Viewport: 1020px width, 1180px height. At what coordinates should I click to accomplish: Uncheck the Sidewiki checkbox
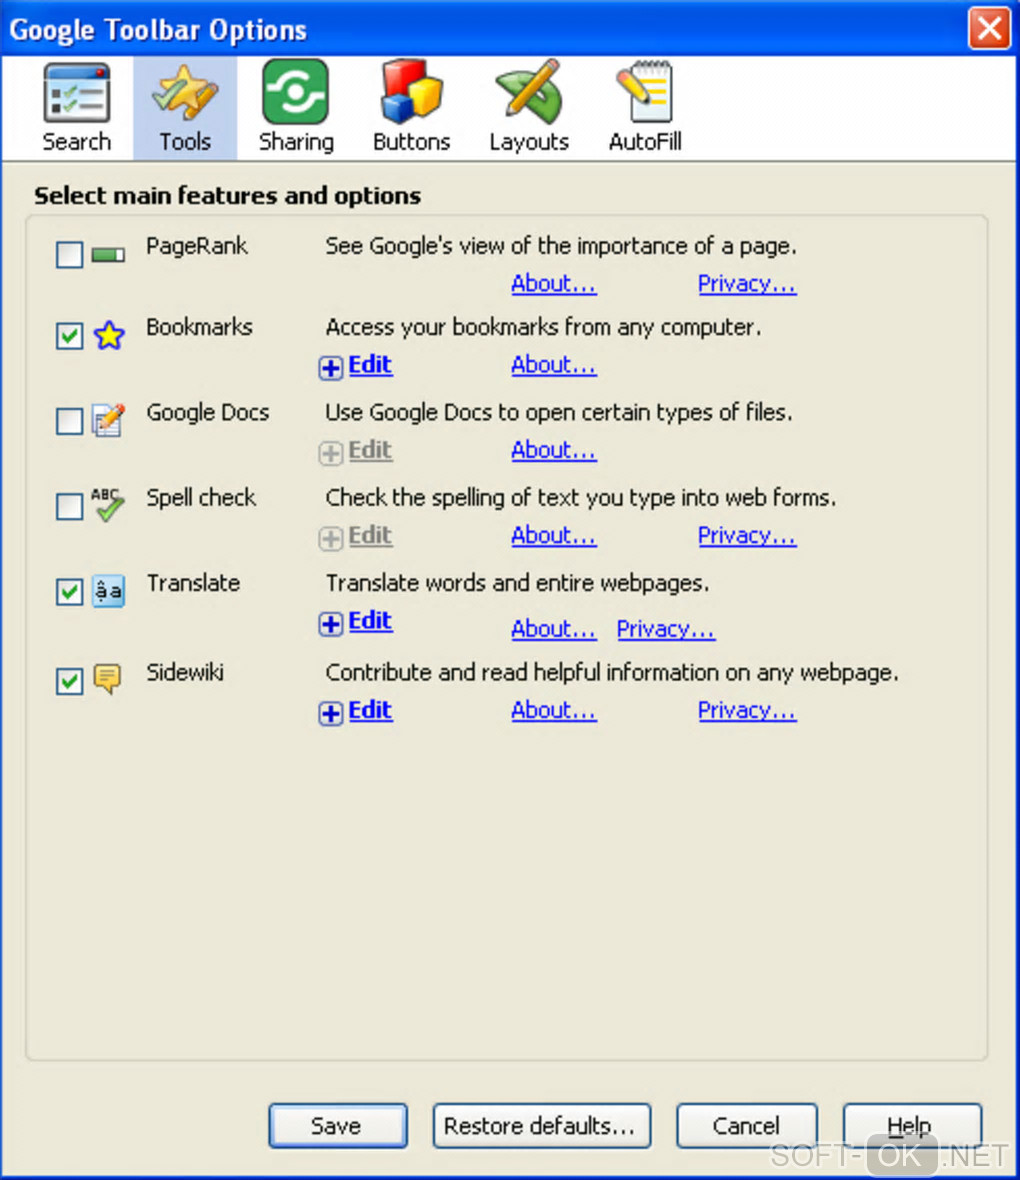pos(69,681)
